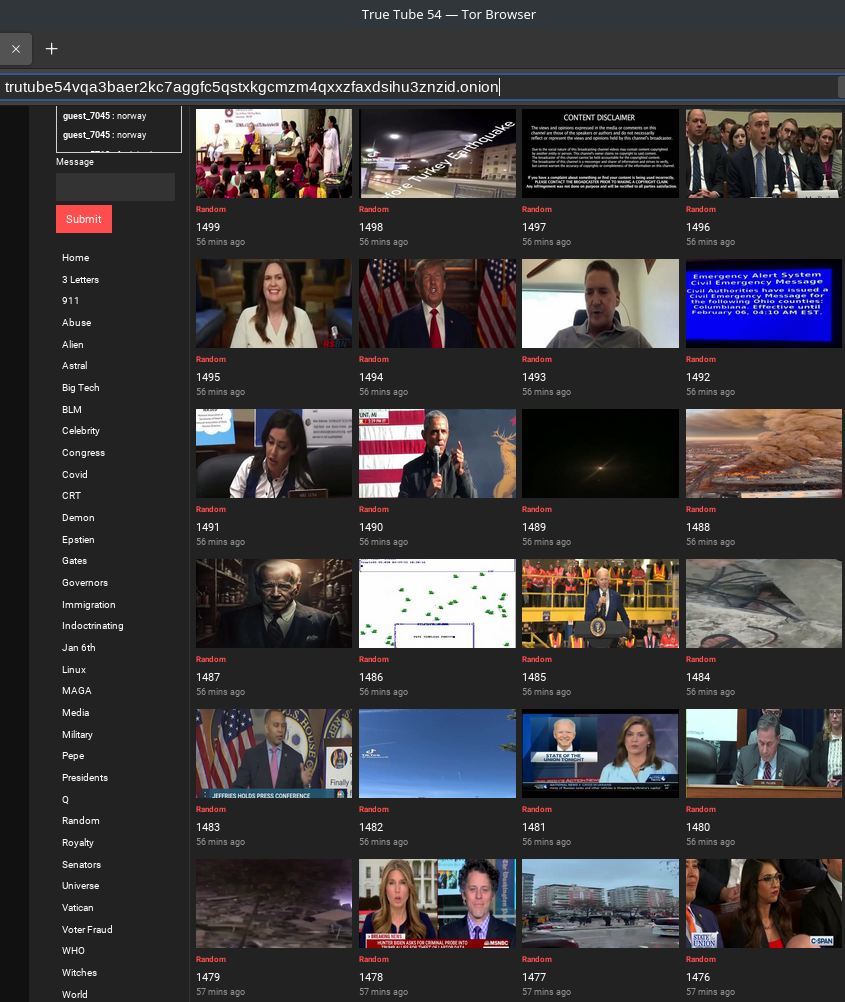Play the Turkey Earthquake video 1498 thumbnail
This screenshot has width=845, height=1002.
pyautogui.click(x=437, y=153)
